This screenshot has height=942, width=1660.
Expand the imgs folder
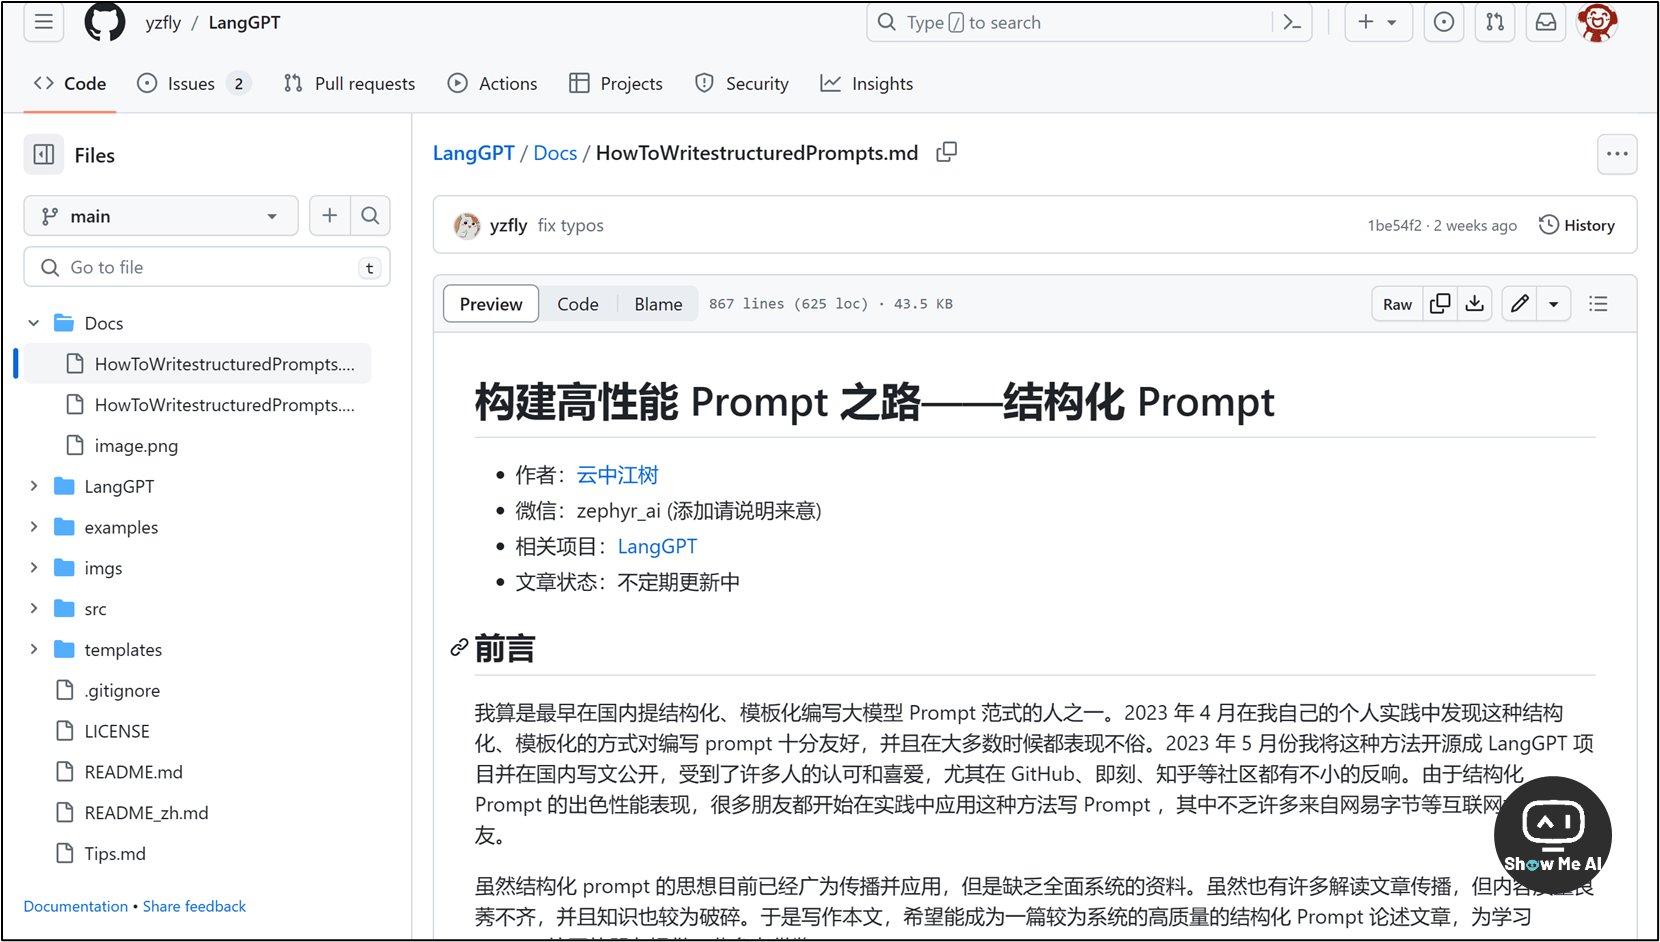34,567
